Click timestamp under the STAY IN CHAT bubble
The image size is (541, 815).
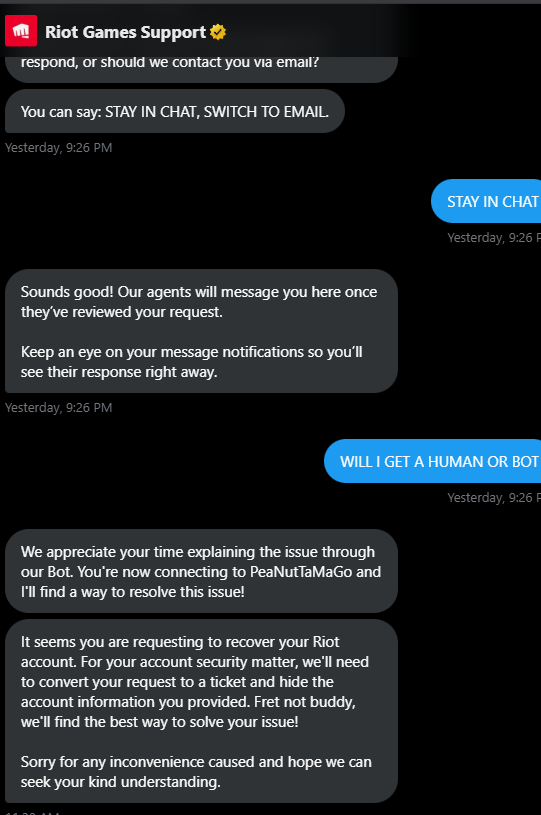494,238
